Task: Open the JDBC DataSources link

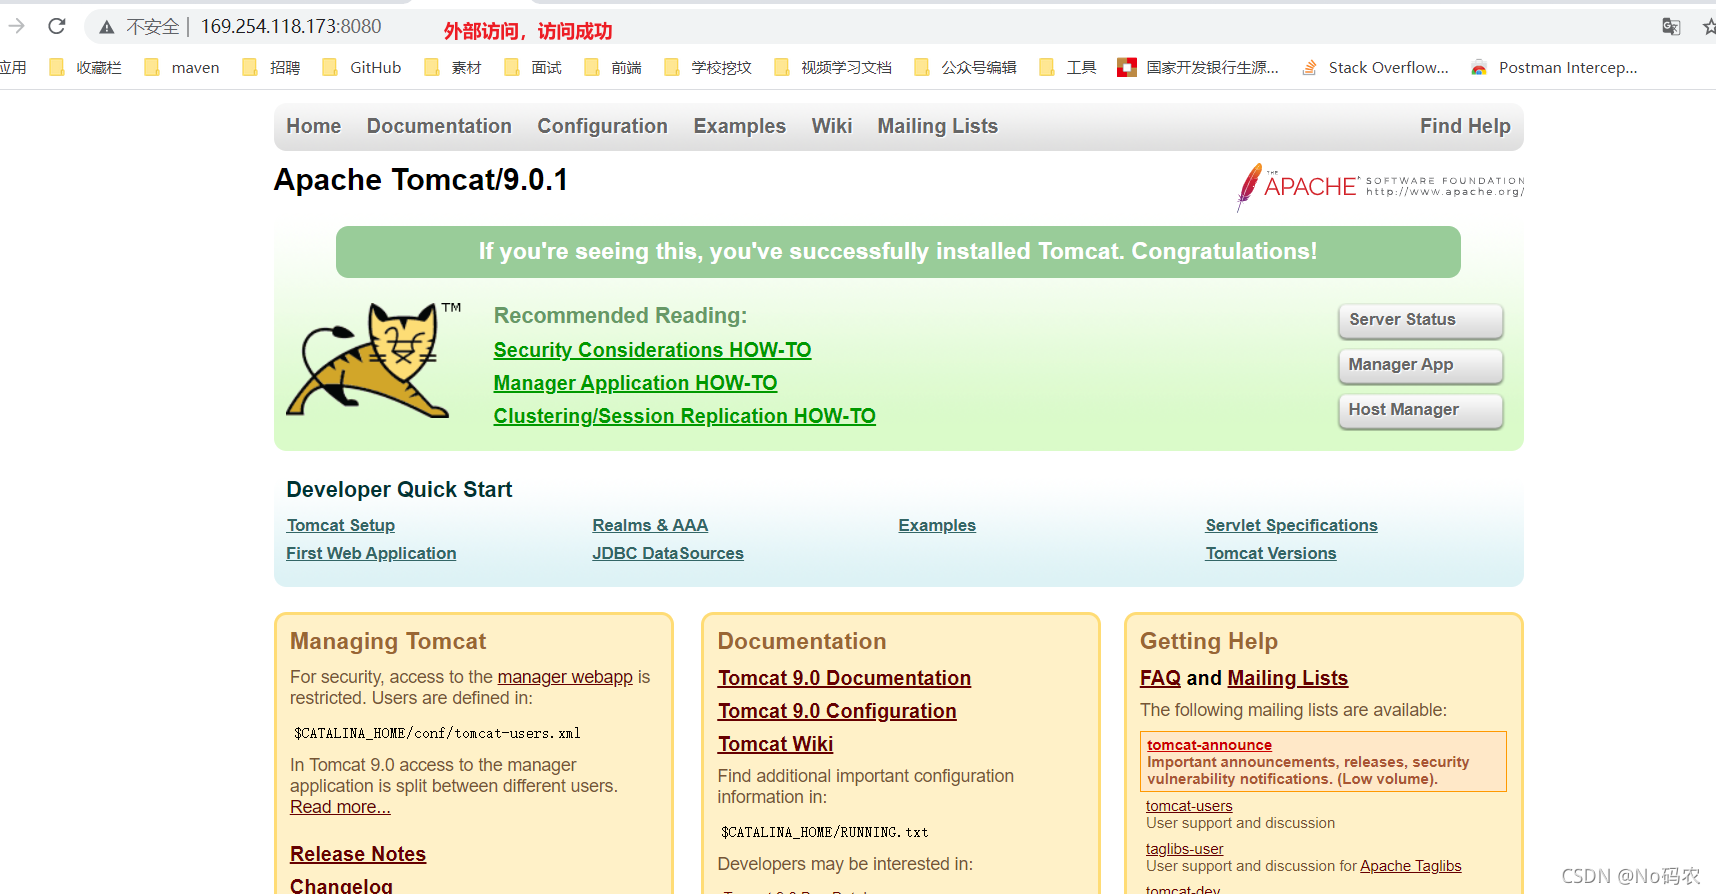Action: click(668, 553)
